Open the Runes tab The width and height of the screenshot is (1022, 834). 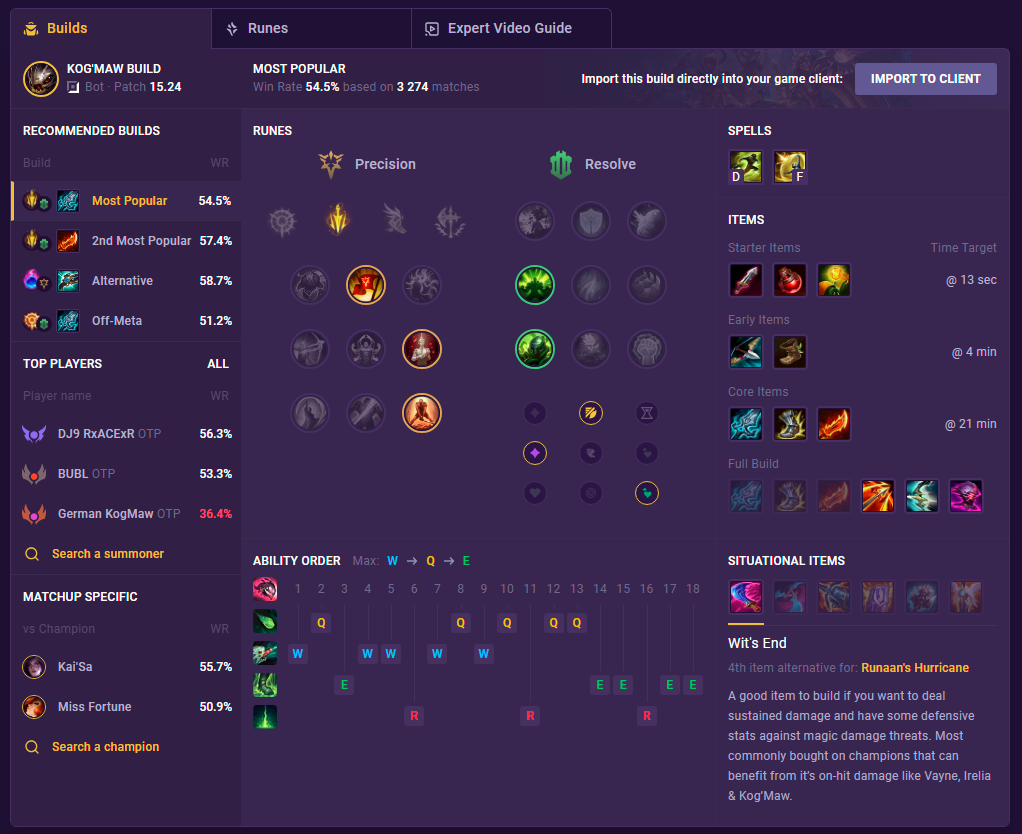point(310,28)
